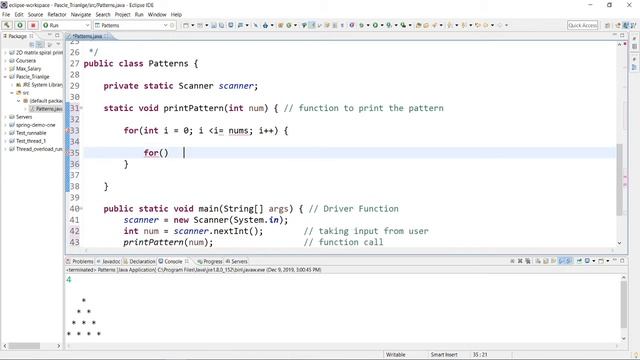Click the editor vertical scrollbar thumb
Viewport: 640px width, 360px height.
coord(619,180)
